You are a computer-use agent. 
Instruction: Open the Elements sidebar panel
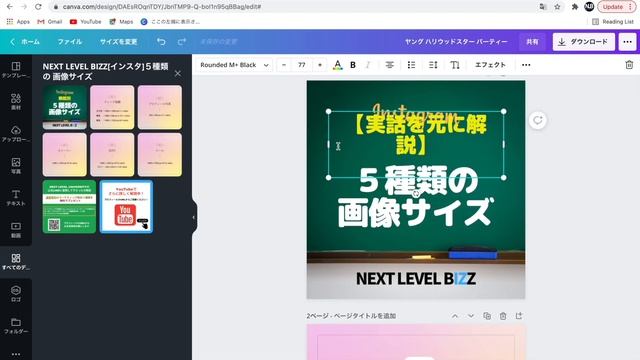[x=16, y=102]
